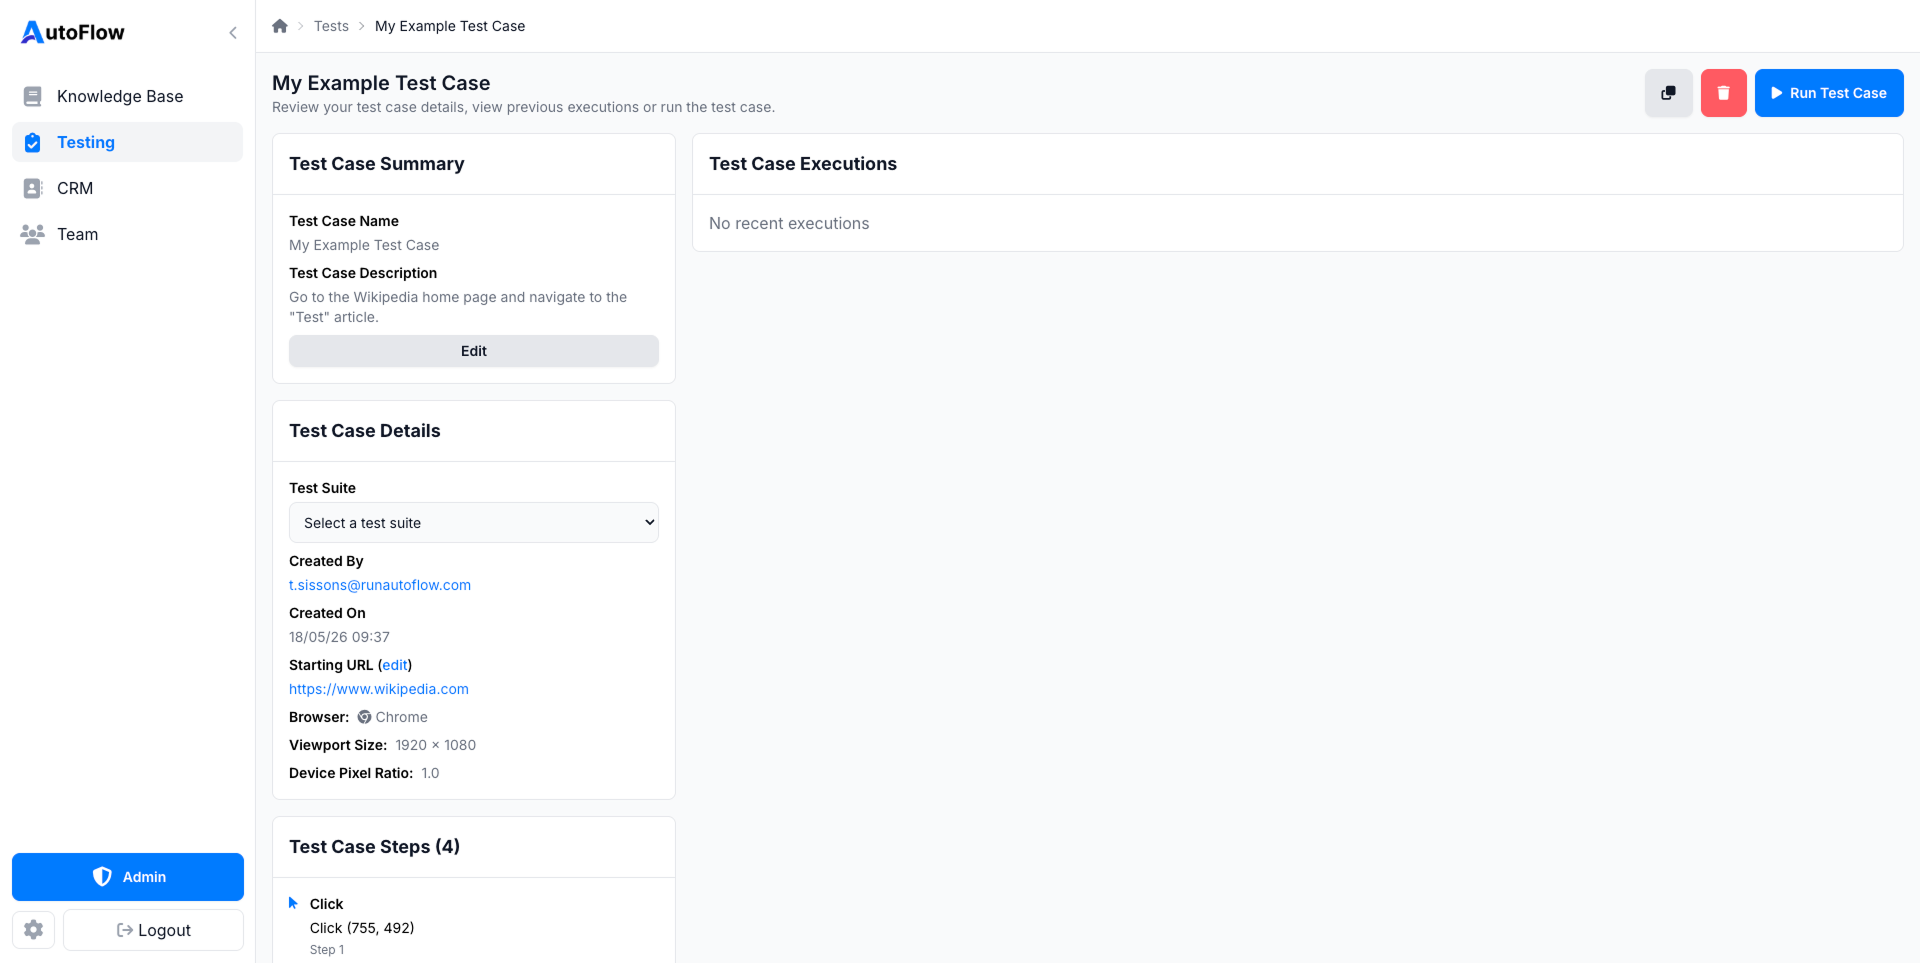Log out using the Logout button
This screenshot has width=1920, height=963.
pyautogui.click(x=153, y=930)
